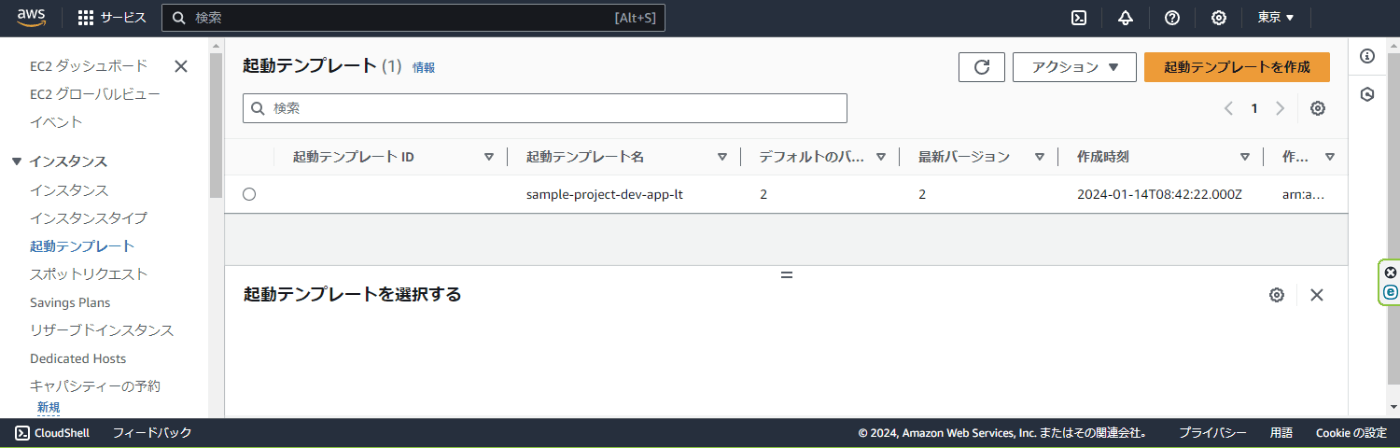
Task: Open the 東京 region selector
Action: (1276, 18)
